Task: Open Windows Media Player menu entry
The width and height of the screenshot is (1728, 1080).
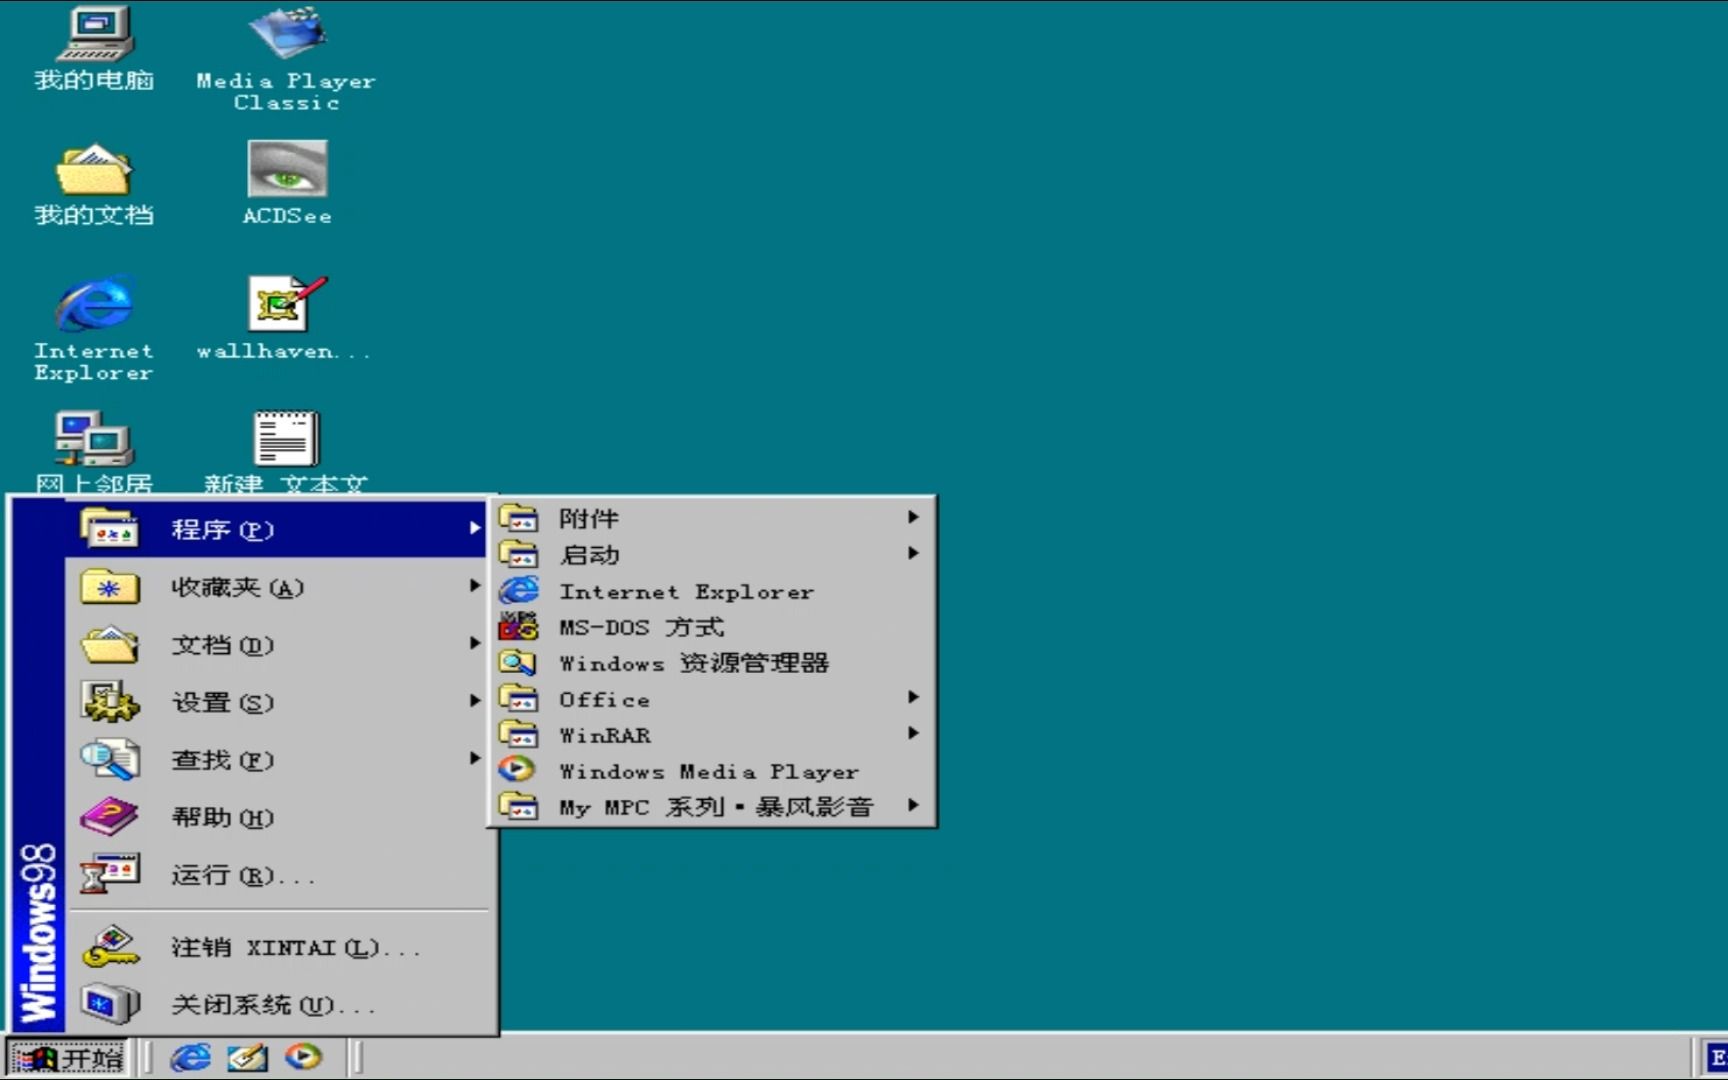Action: click(712, 771)
